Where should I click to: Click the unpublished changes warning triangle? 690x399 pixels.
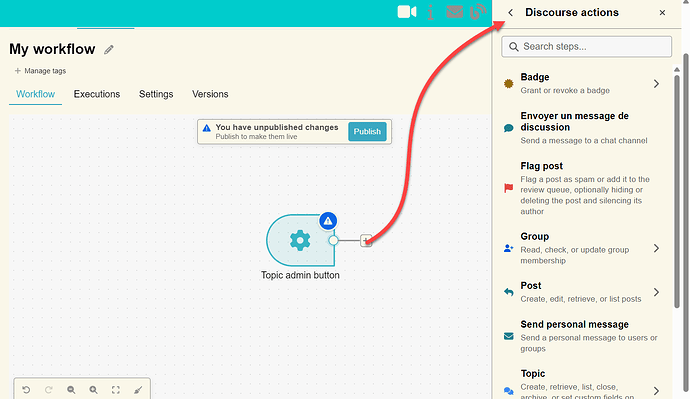(206, 128)
